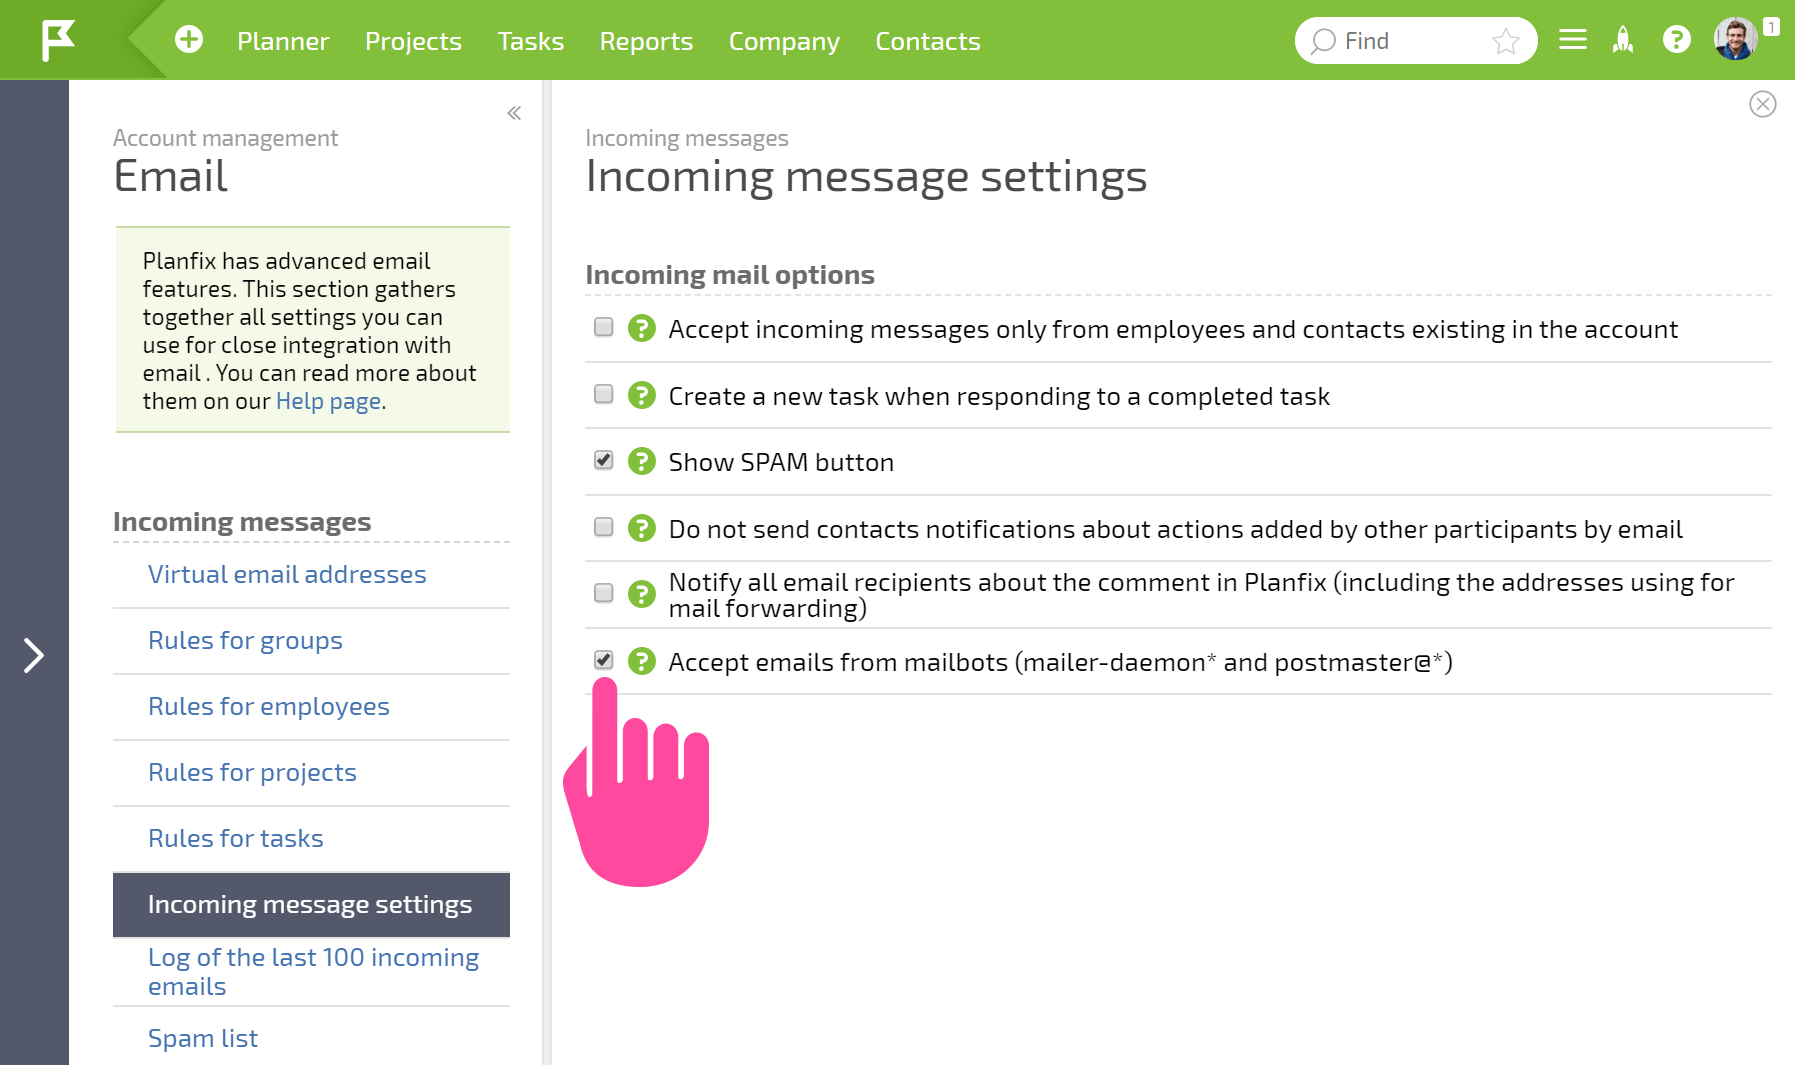The height and width of the screenshot is (1065, 1795).
Task: Collapse the sidebar with double chevron
Action: (514, 113)
